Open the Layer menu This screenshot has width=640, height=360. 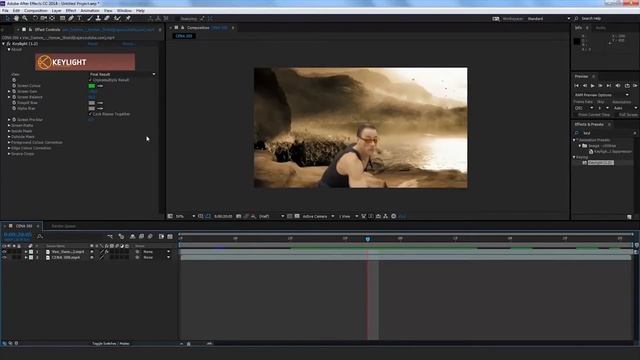[57, 11]
